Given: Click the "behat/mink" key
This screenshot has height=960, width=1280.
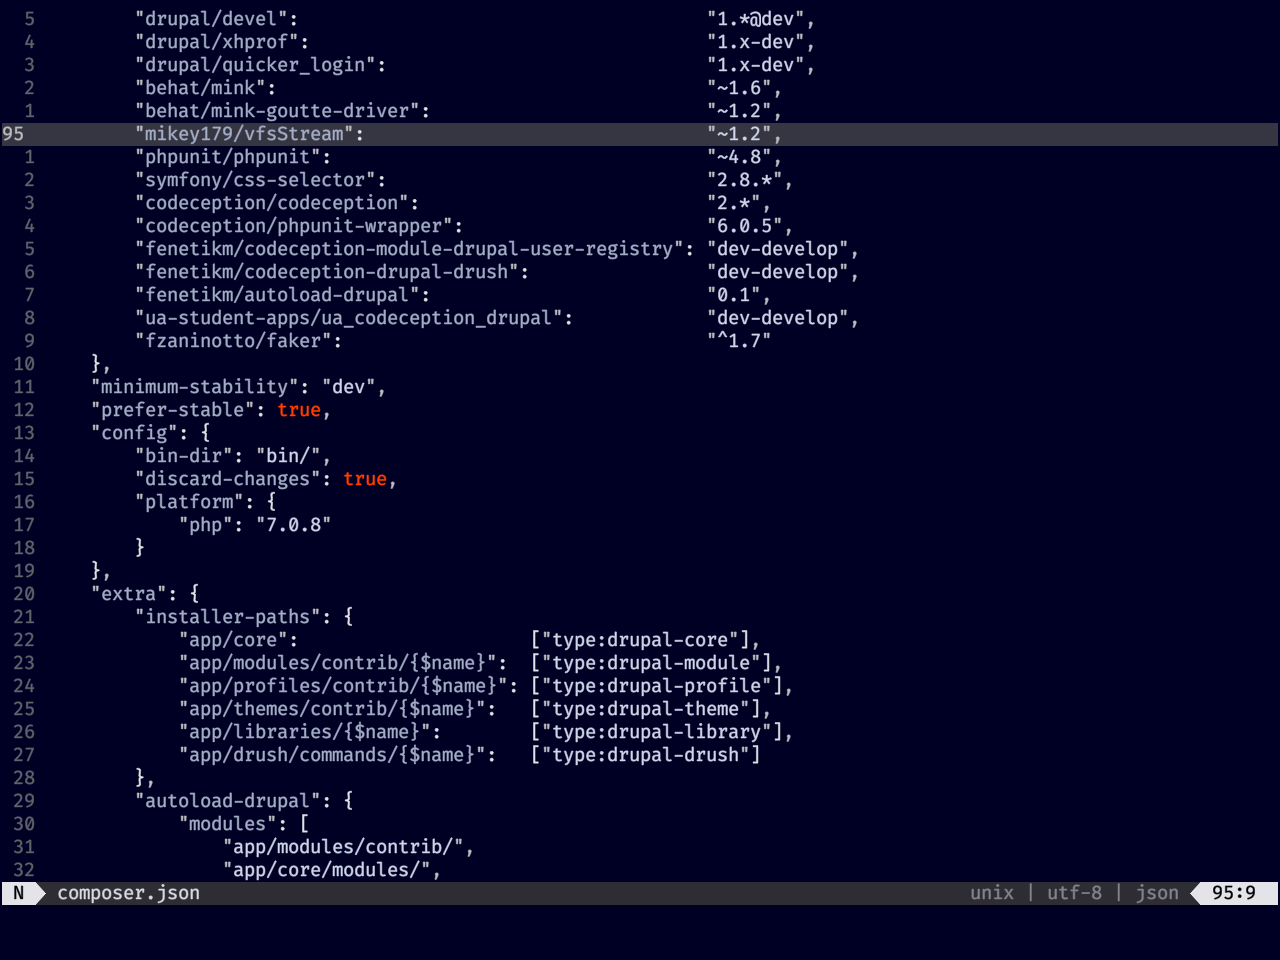Looking at the screenshot, I should [x=200, y=88].
